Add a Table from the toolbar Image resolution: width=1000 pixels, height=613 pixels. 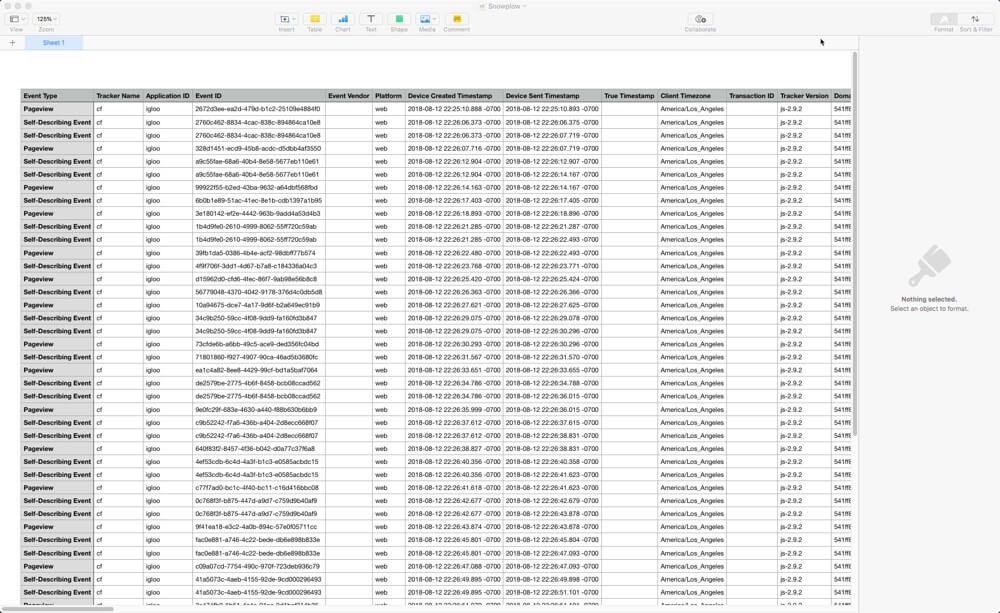314,19
